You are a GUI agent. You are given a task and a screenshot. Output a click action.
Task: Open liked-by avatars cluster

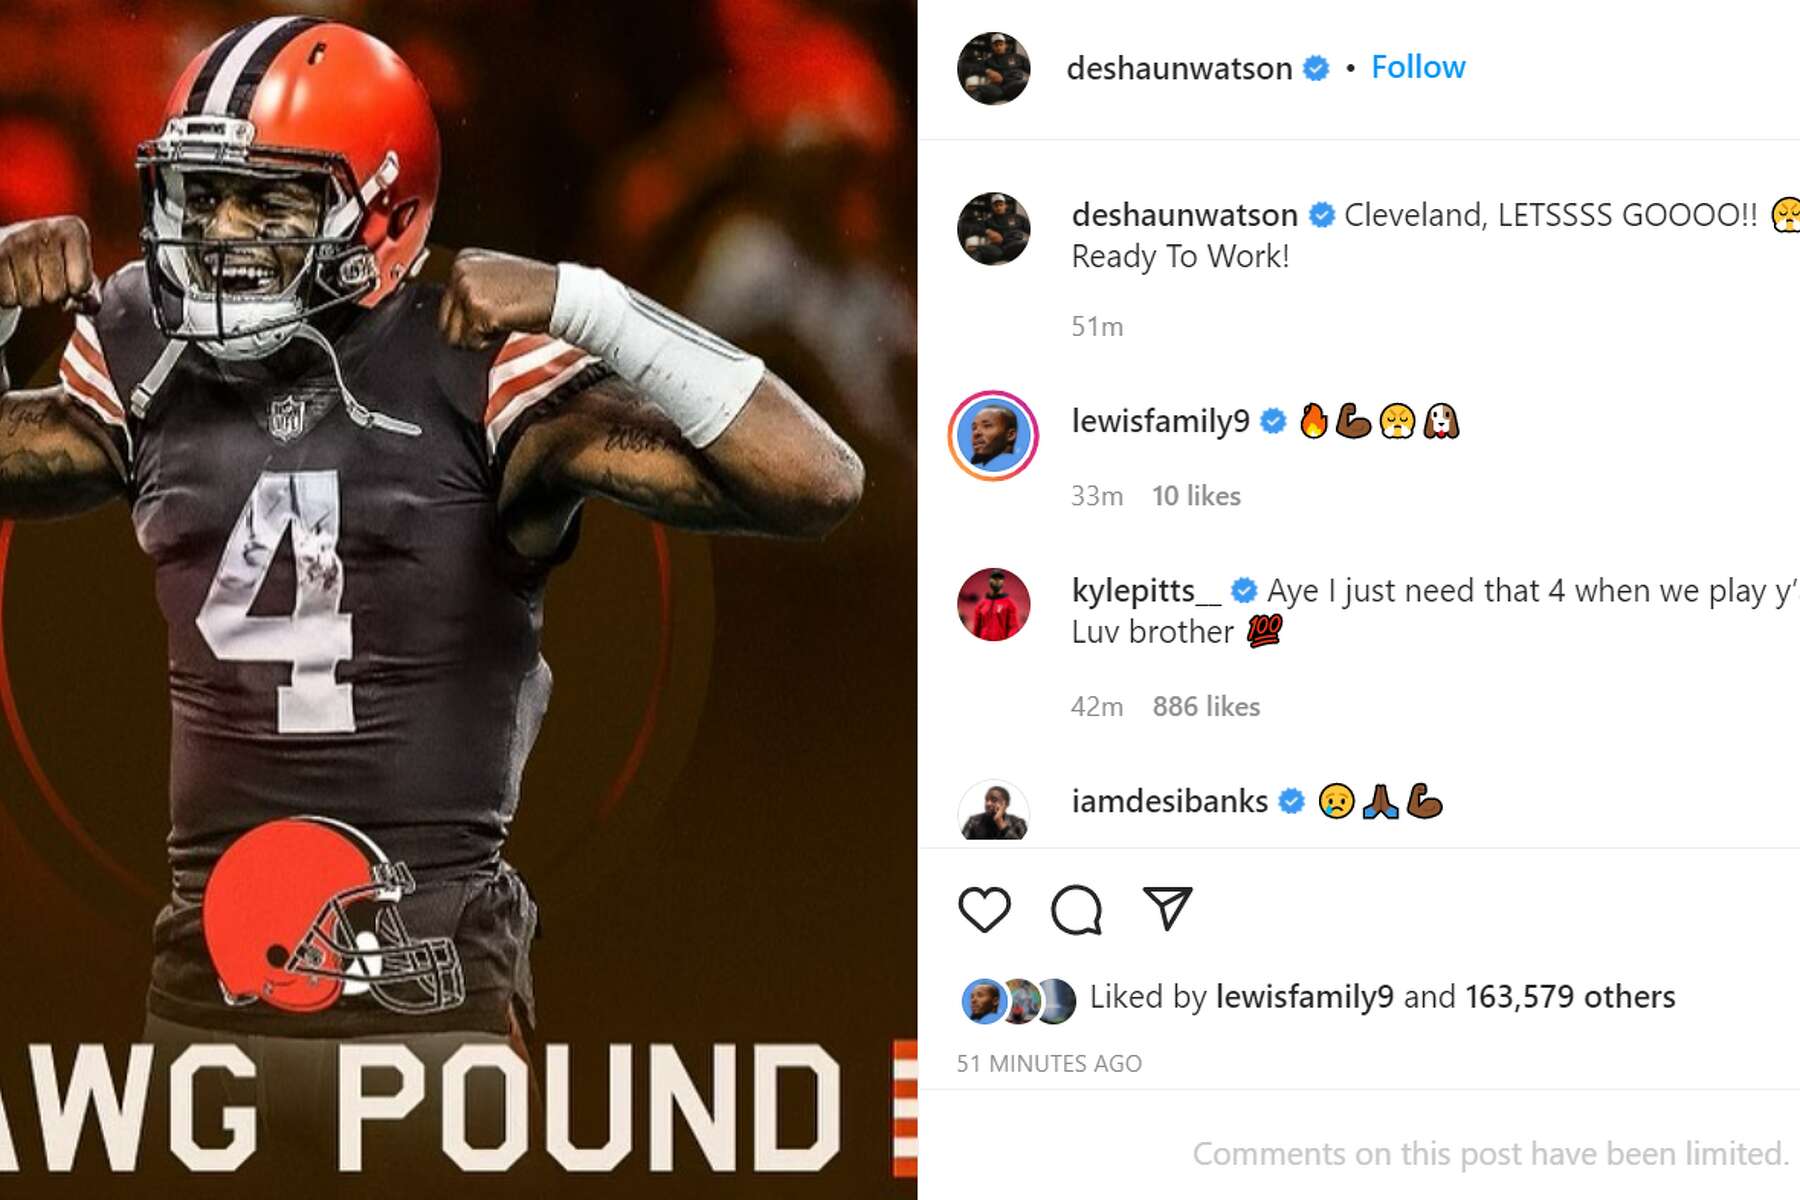1018,1001
